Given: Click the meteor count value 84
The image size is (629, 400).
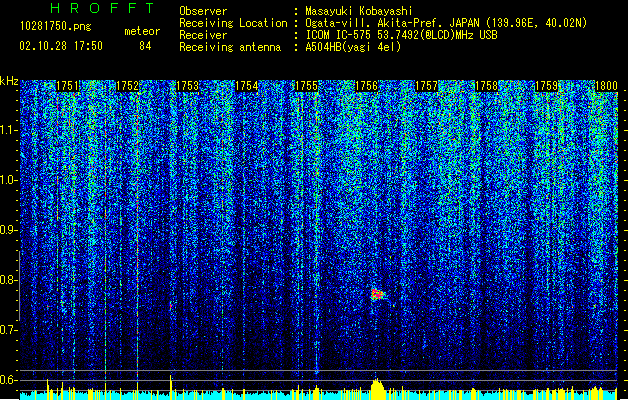Looking at the screenshot, I should (x=145, y=46).
